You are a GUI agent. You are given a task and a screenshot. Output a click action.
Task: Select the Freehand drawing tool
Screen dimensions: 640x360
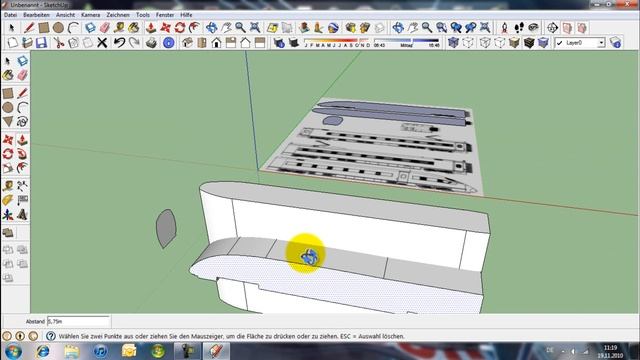22,122
